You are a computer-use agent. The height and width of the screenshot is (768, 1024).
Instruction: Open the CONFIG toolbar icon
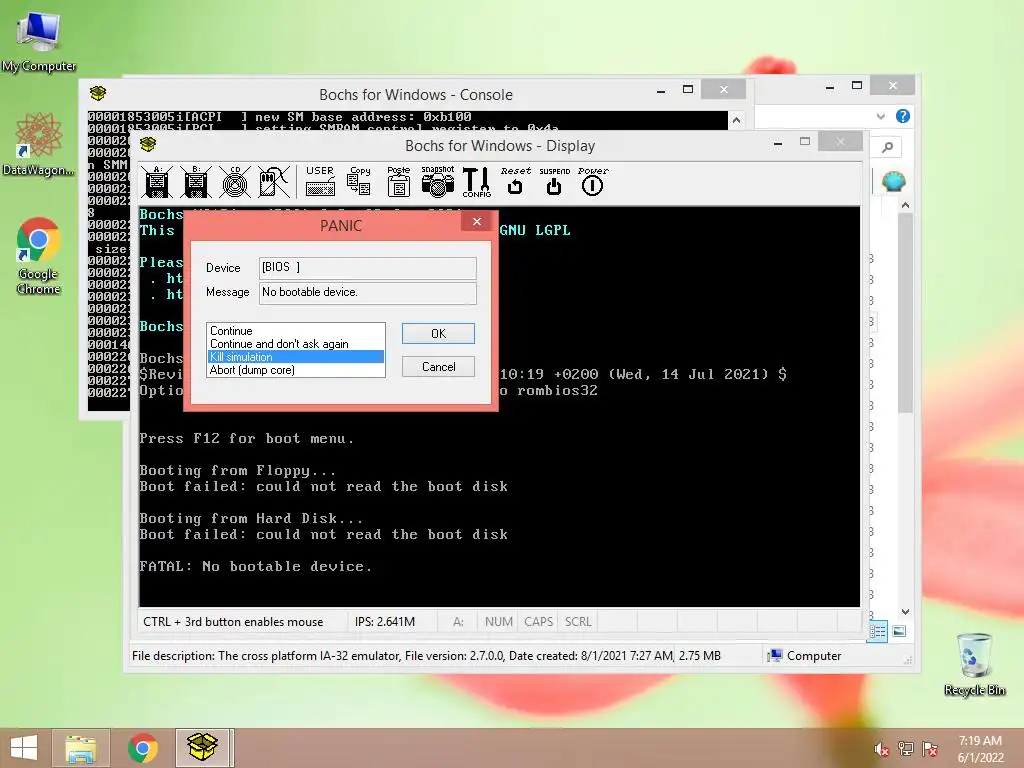477,182
